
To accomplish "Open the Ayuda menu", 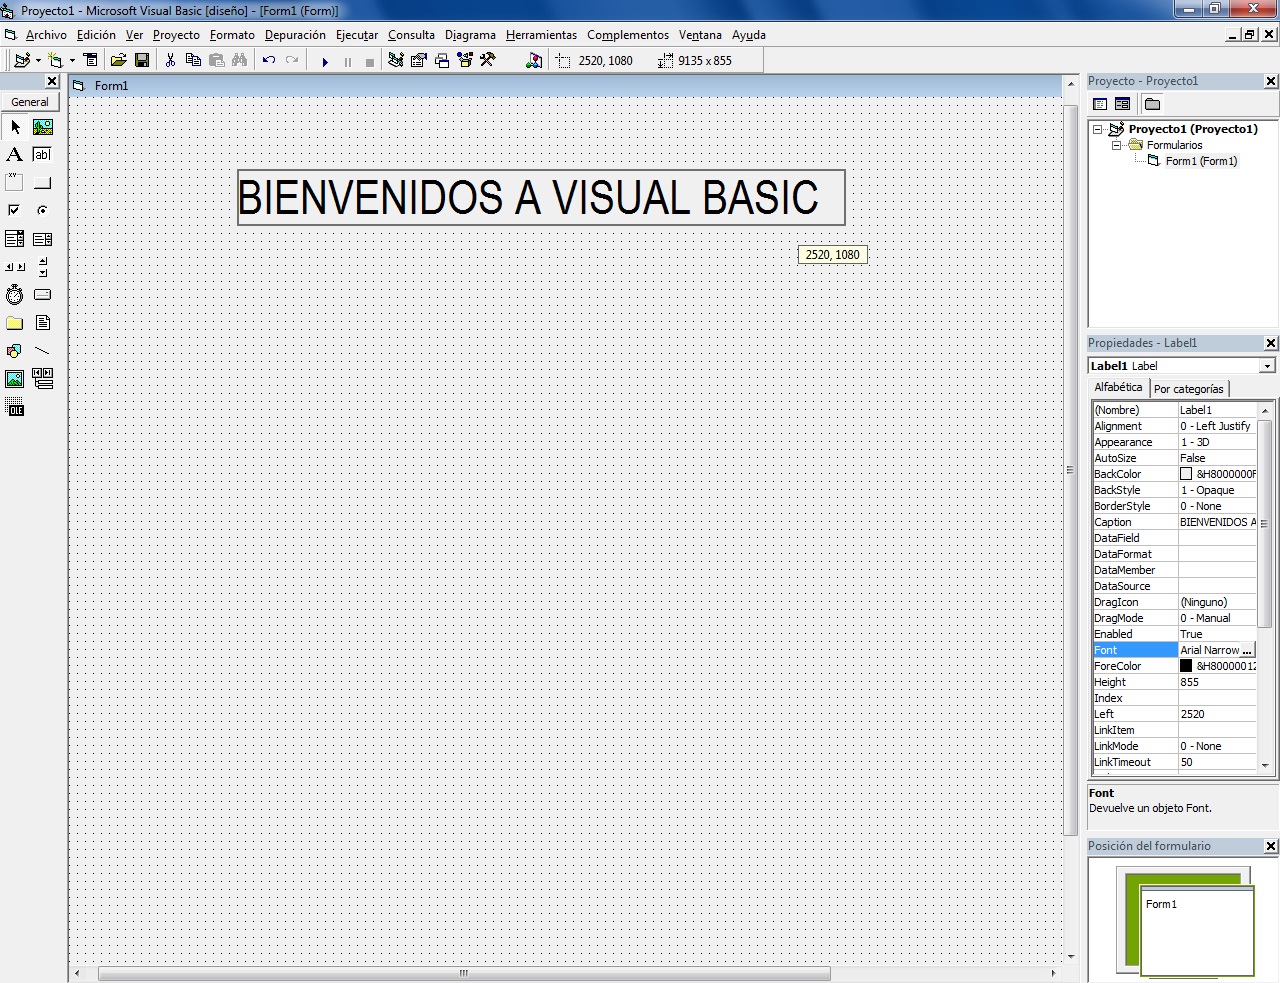I will 748,35.
